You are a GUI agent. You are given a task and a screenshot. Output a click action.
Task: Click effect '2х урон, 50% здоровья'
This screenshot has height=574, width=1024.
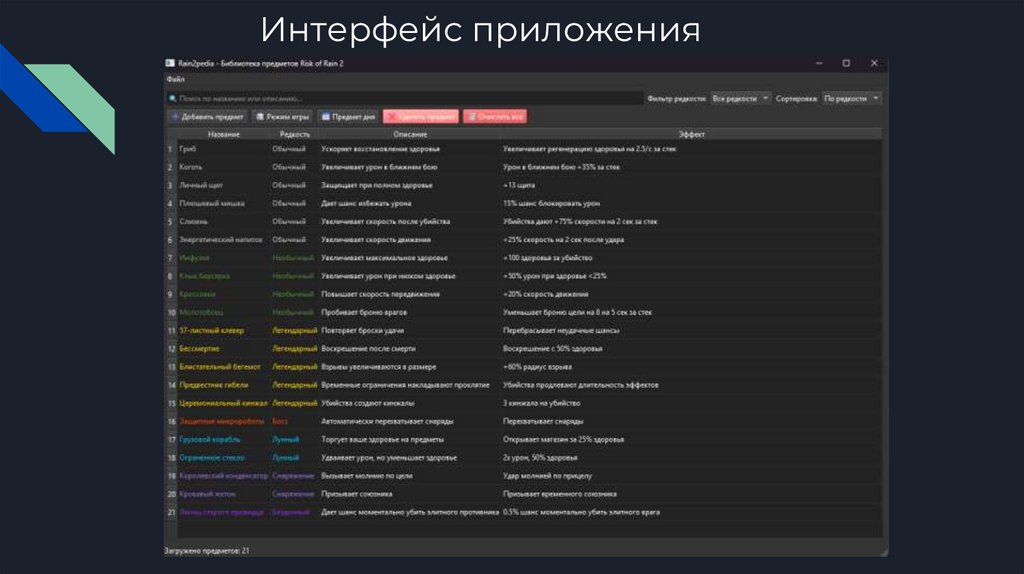(x=540, y=458)
